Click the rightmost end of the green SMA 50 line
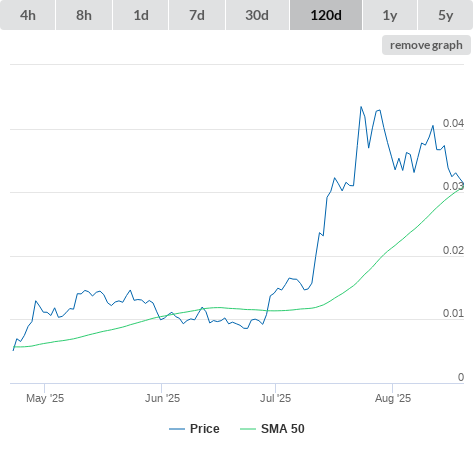 (463, 187)
